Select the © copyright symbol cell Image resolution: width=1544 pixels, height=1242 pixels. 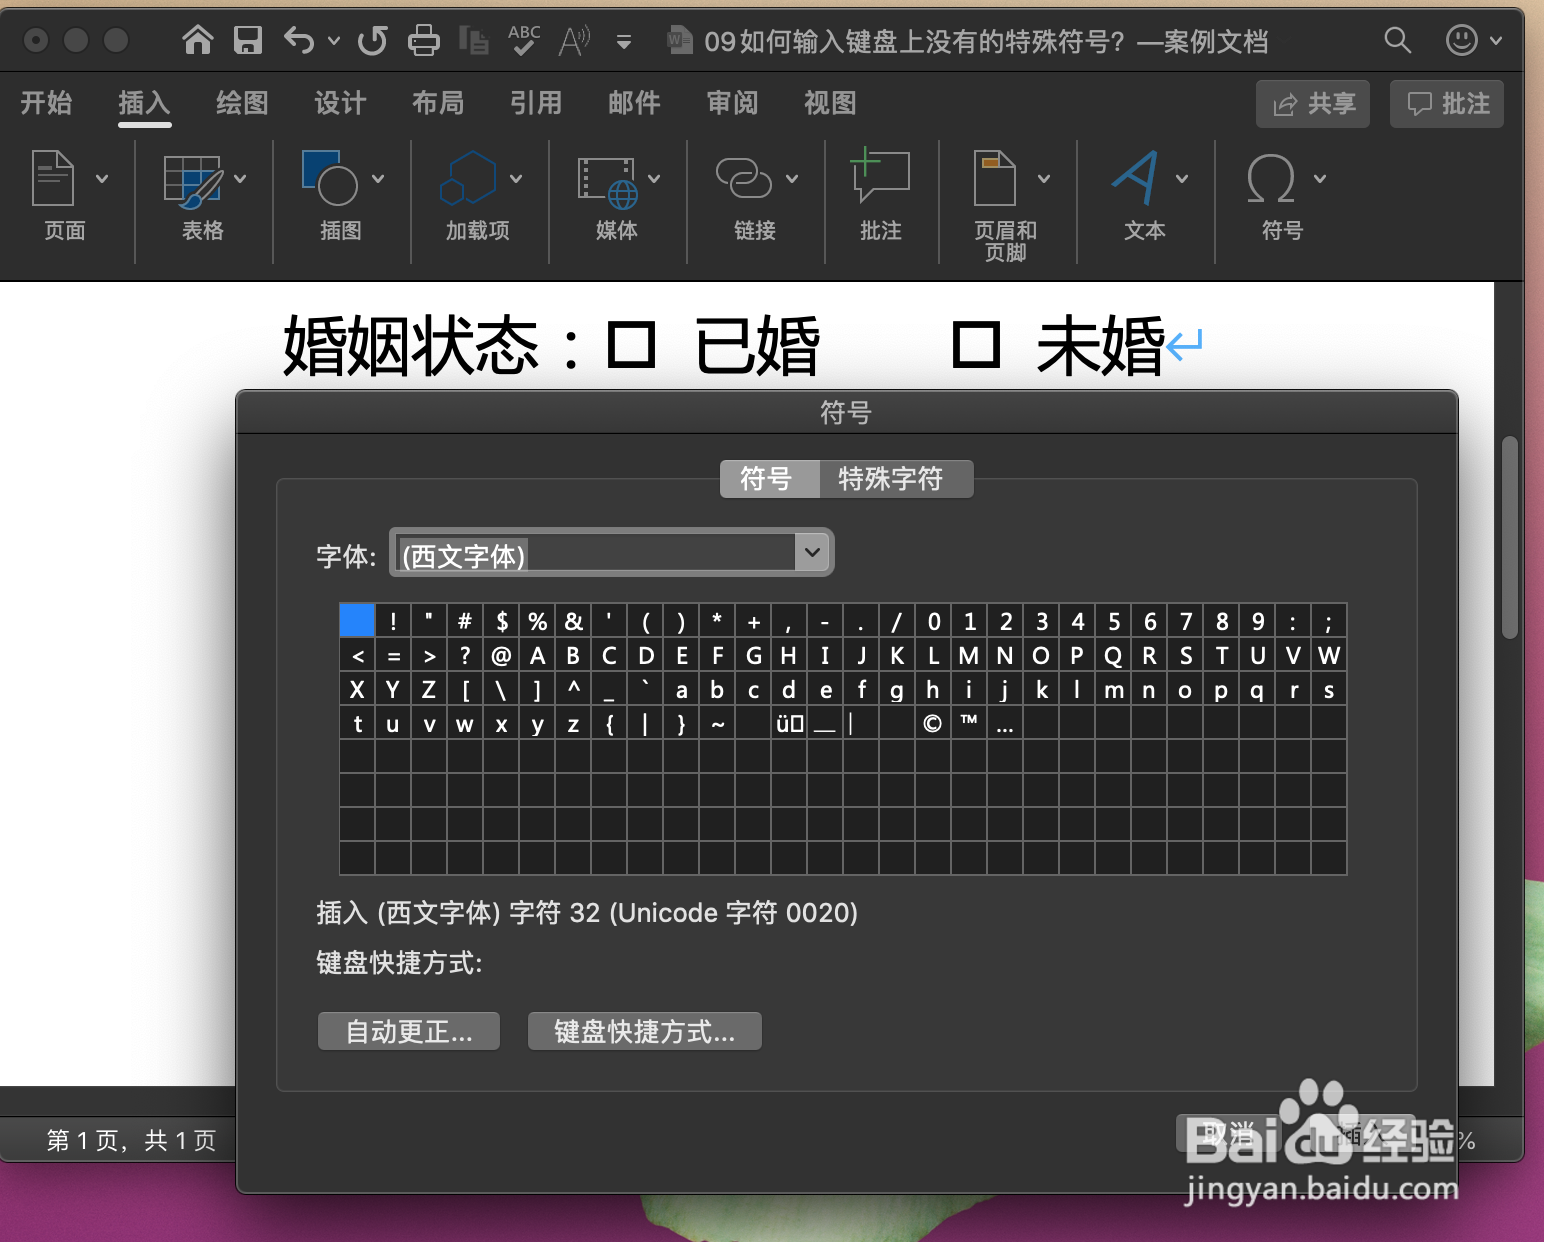(933, 723)
